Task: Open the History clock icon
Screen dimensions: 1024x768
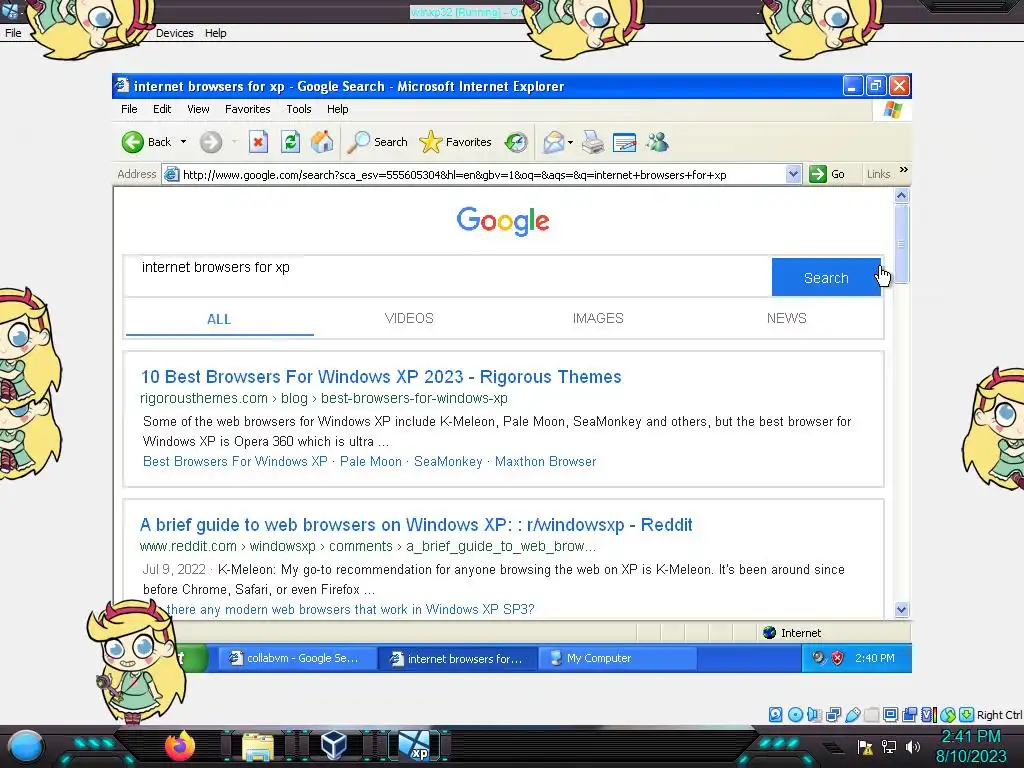Action: pos(516,142)
